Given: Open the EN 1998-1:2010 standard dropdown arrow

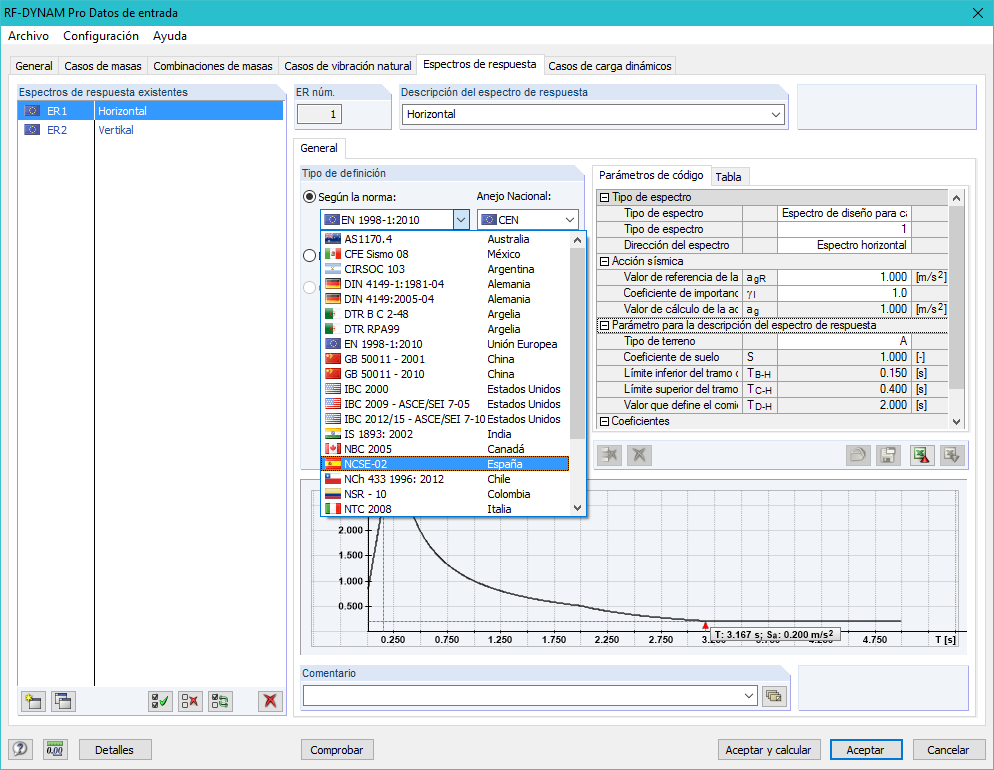Looking at the screenshot, I should [461, 220].
